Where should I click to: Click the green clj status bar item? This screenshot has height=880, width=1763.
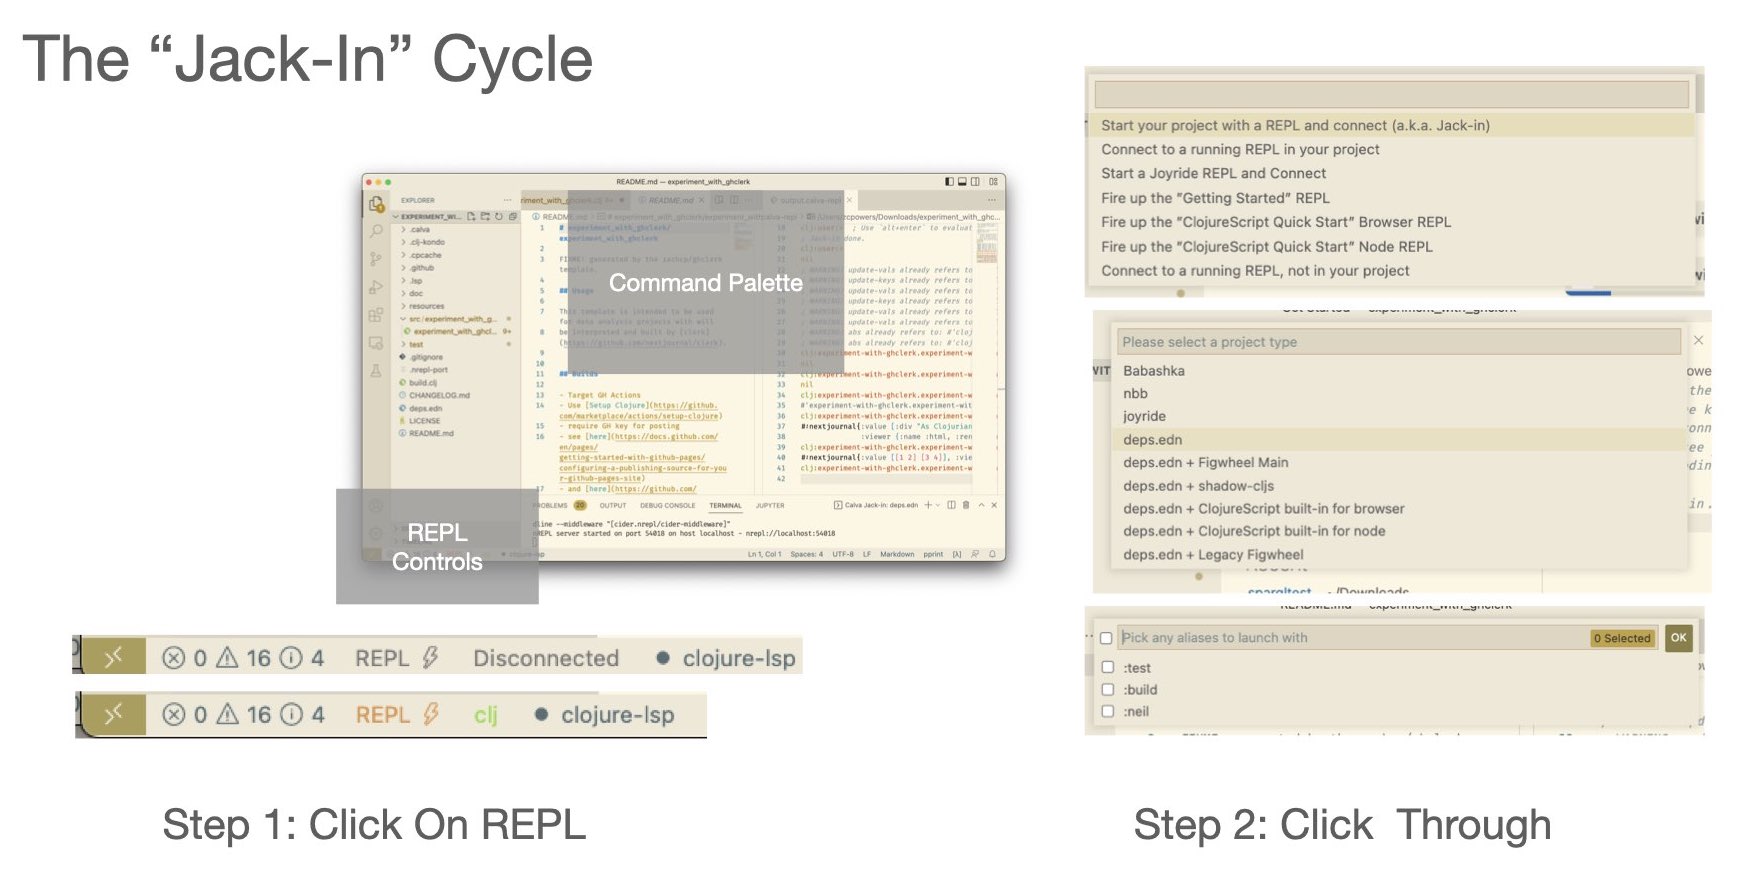(485, 714)
